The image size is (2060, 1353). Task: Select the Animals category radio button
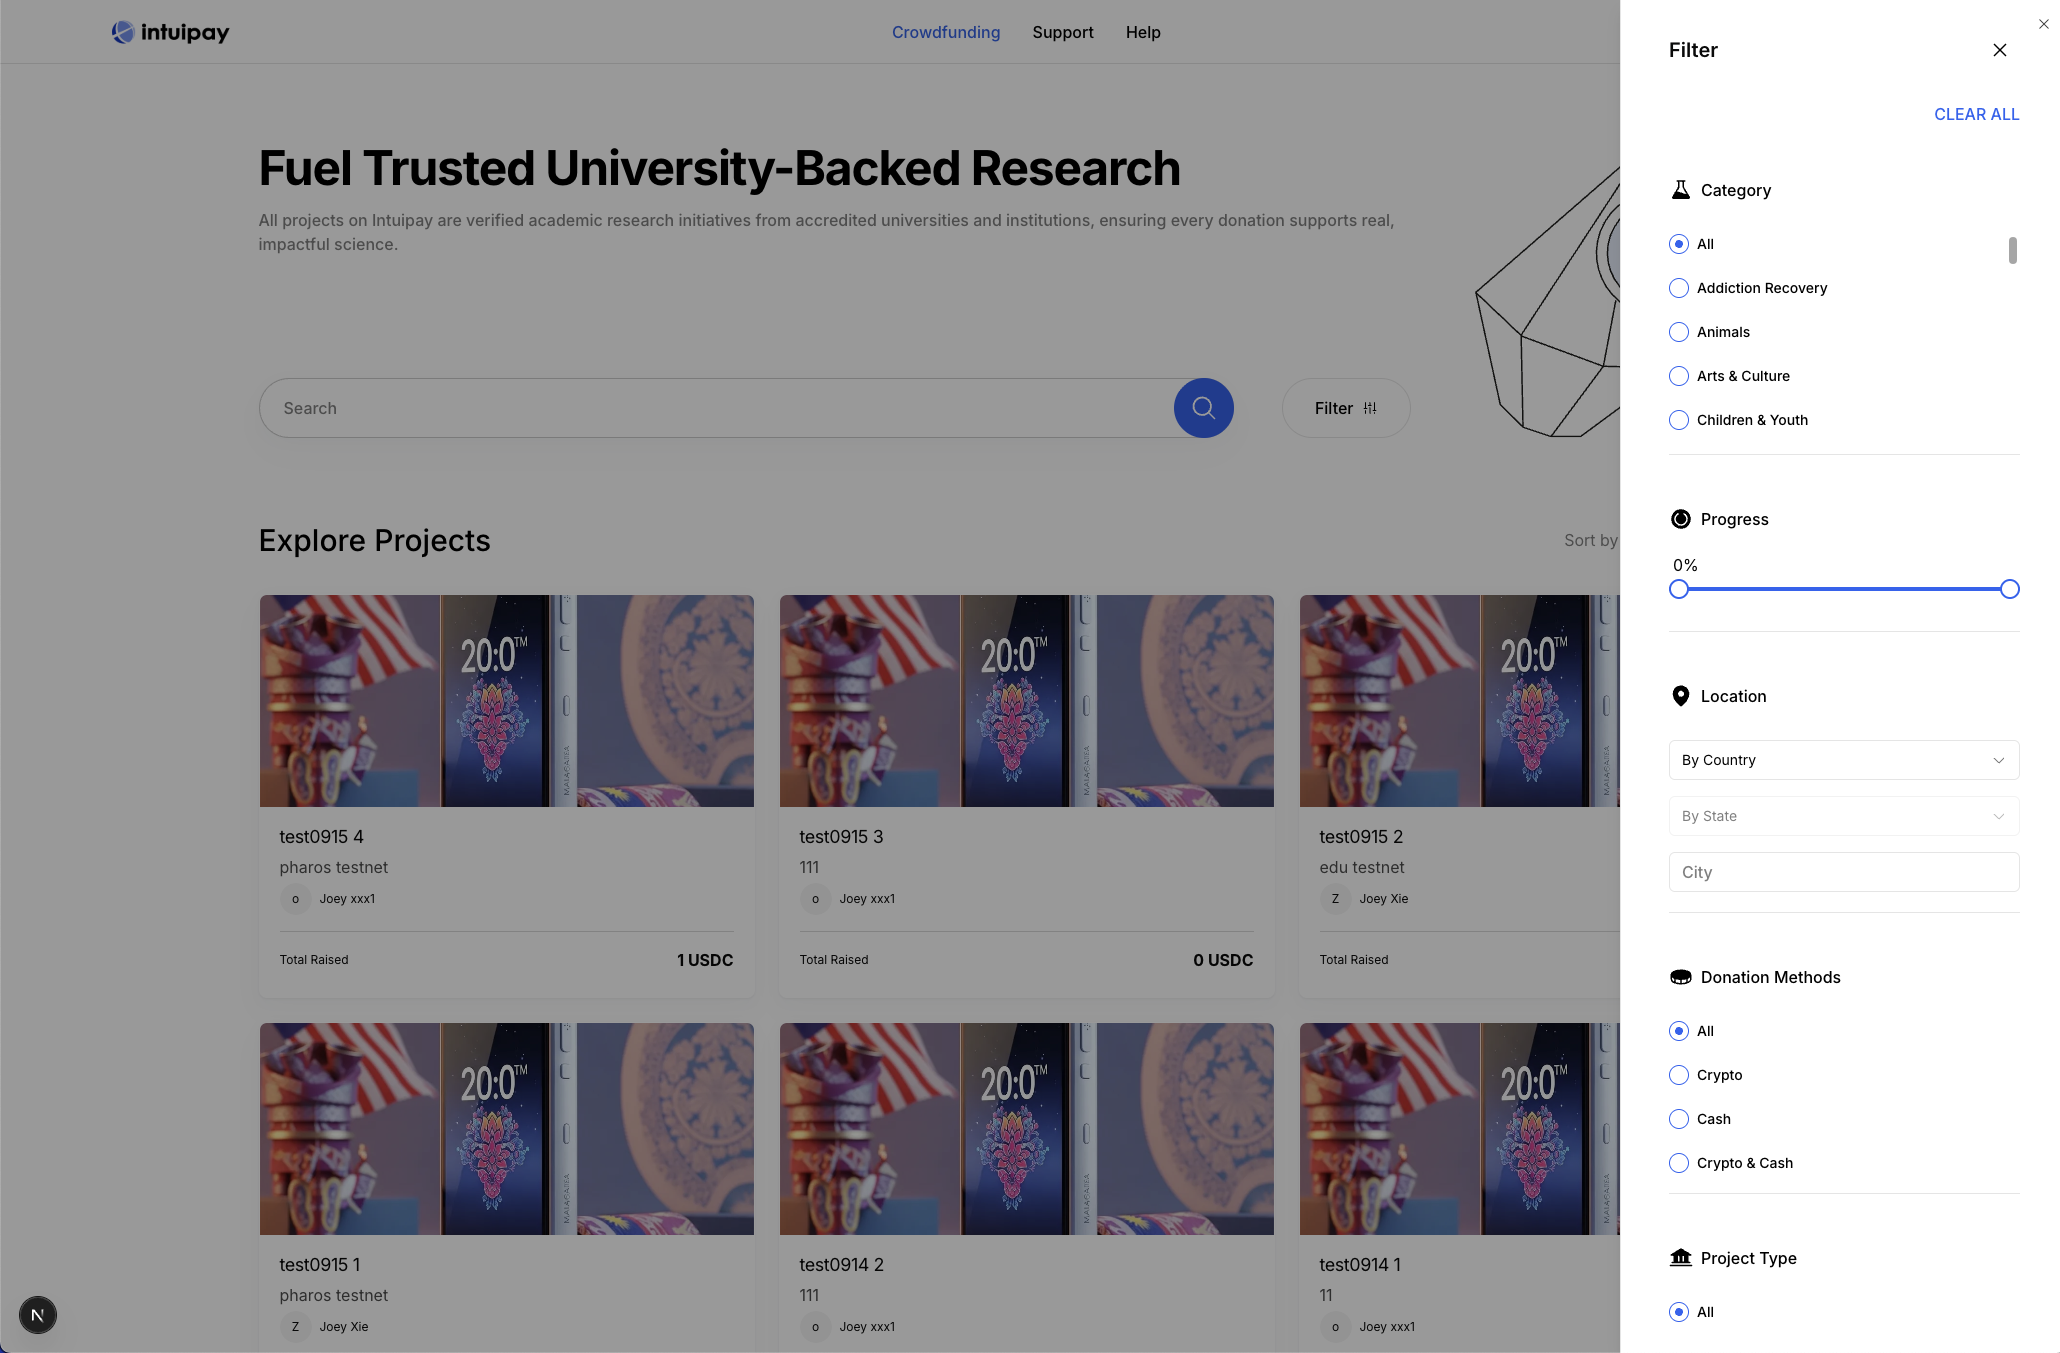1678,331
